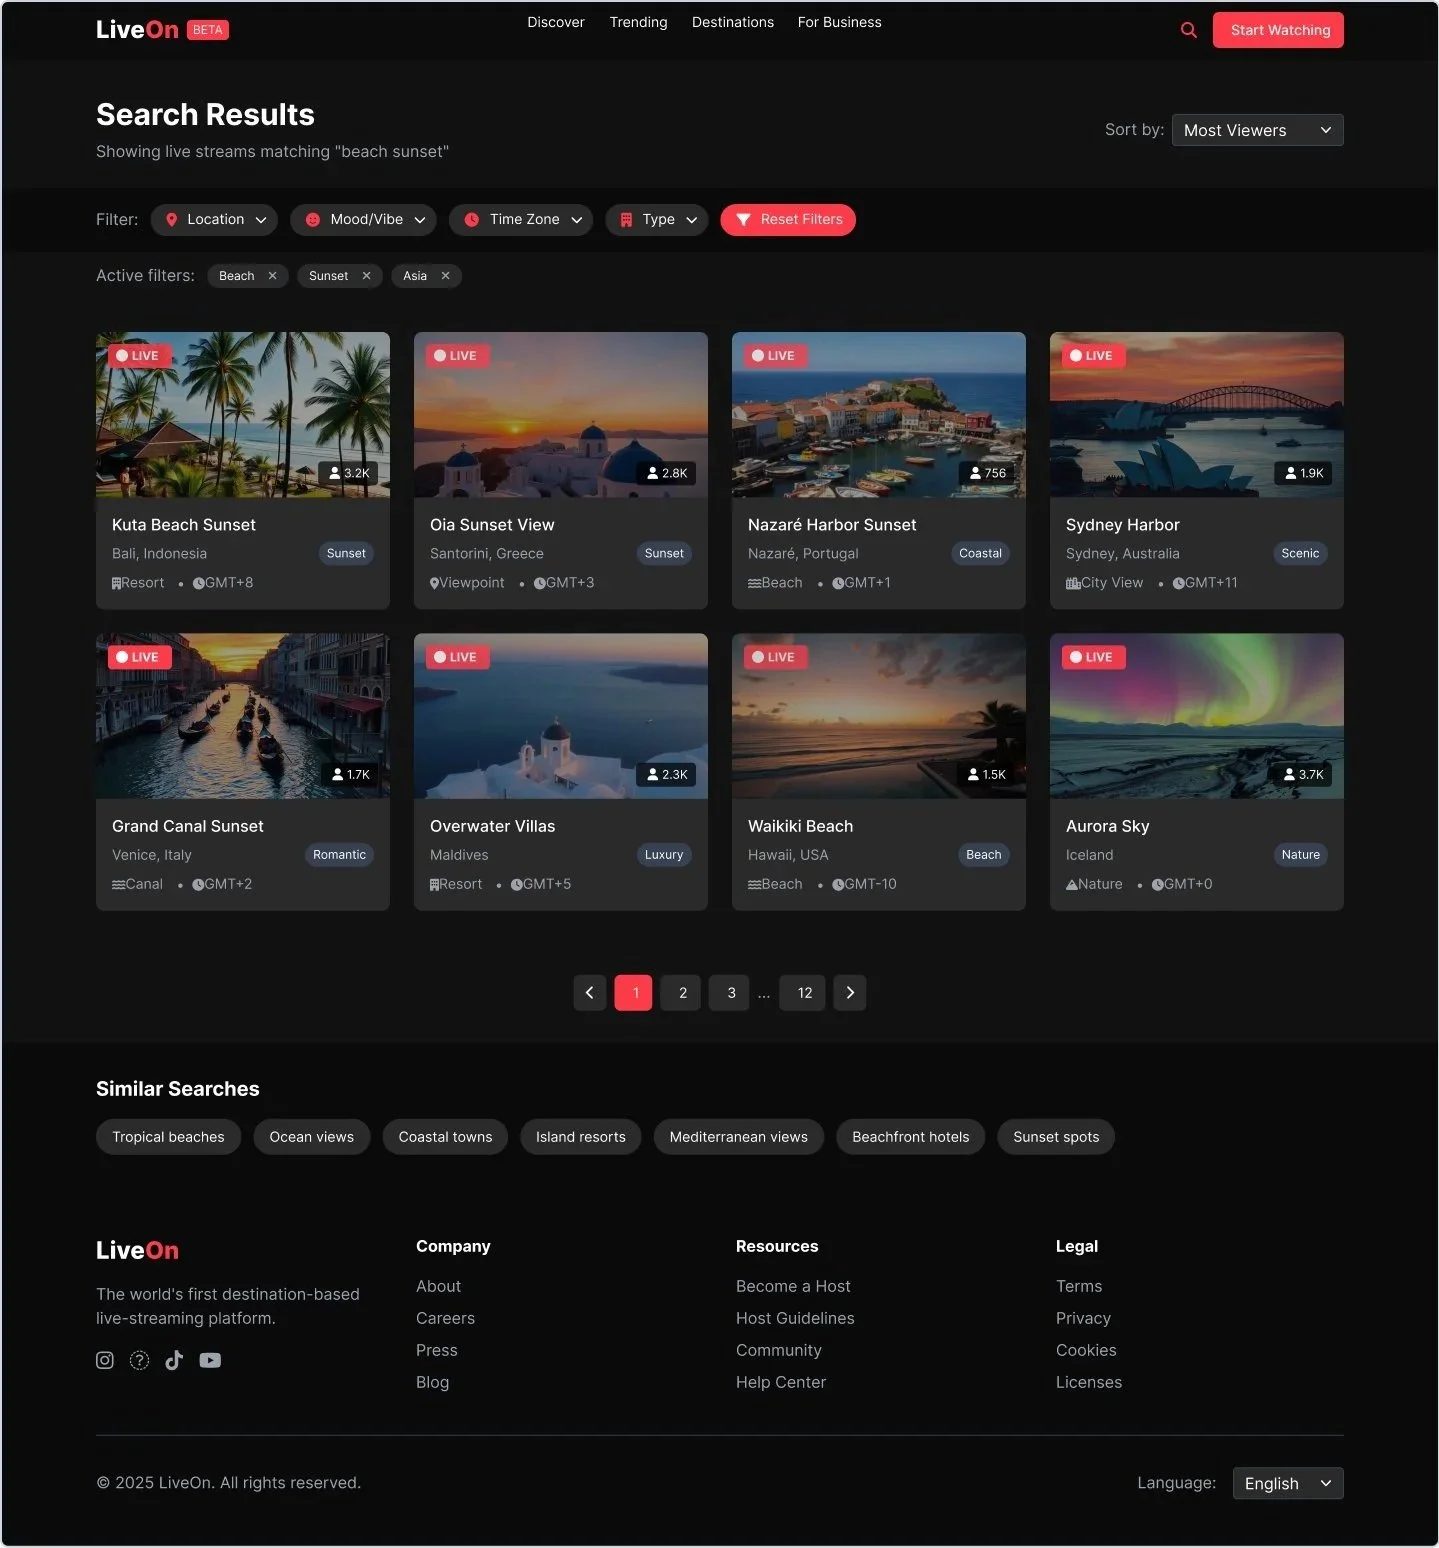Remove the Asia active filter
Viewport: 1439px width, 1548px height.
[x=445, y=276]
